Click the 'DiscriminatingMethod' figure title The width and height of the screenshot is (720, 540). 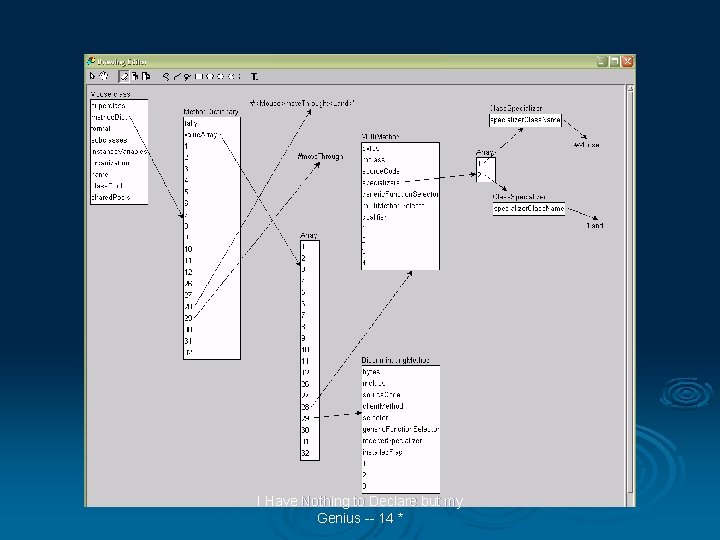pos(395,360)
